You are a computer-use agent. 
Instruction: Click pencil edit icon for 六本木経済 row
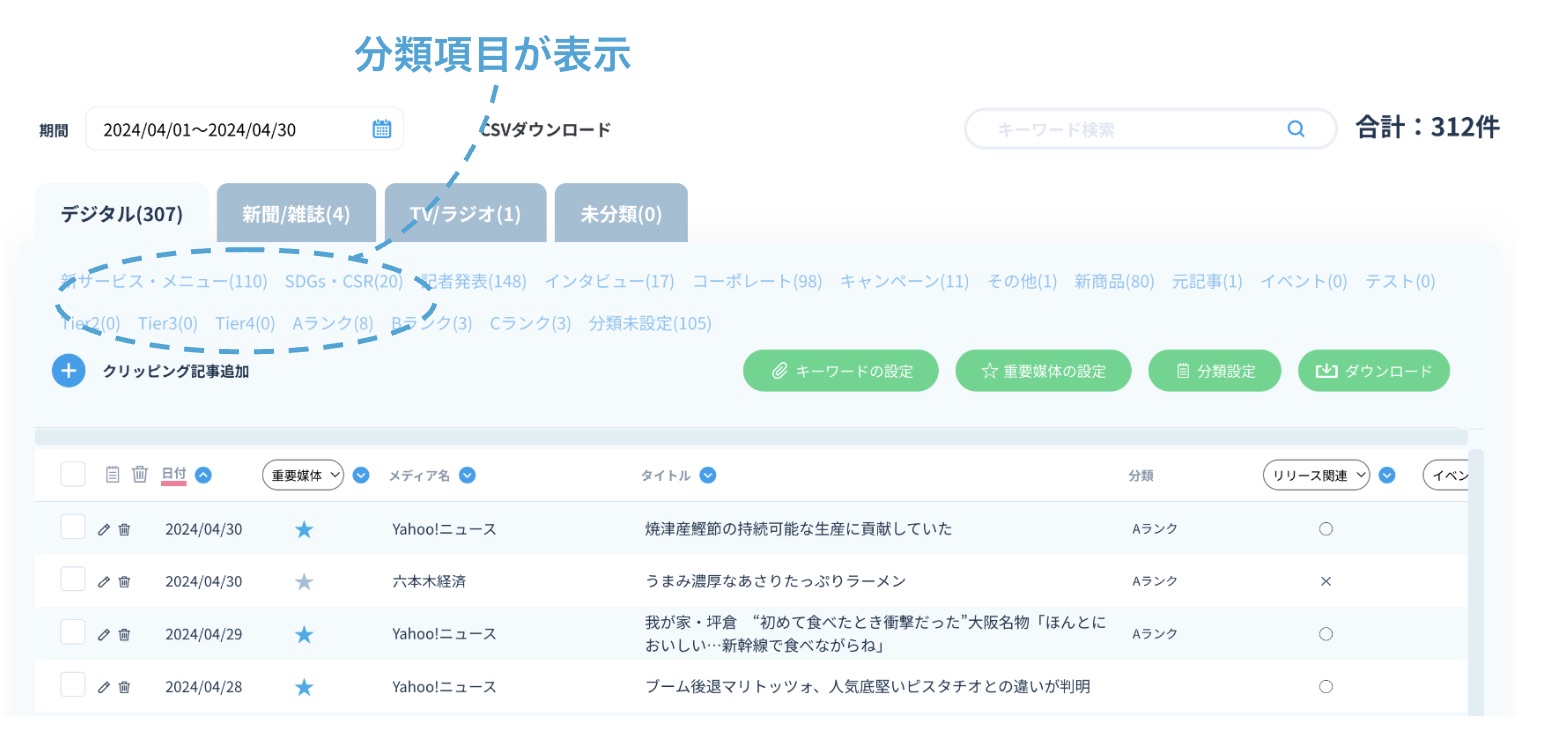[x=103, y=582]
